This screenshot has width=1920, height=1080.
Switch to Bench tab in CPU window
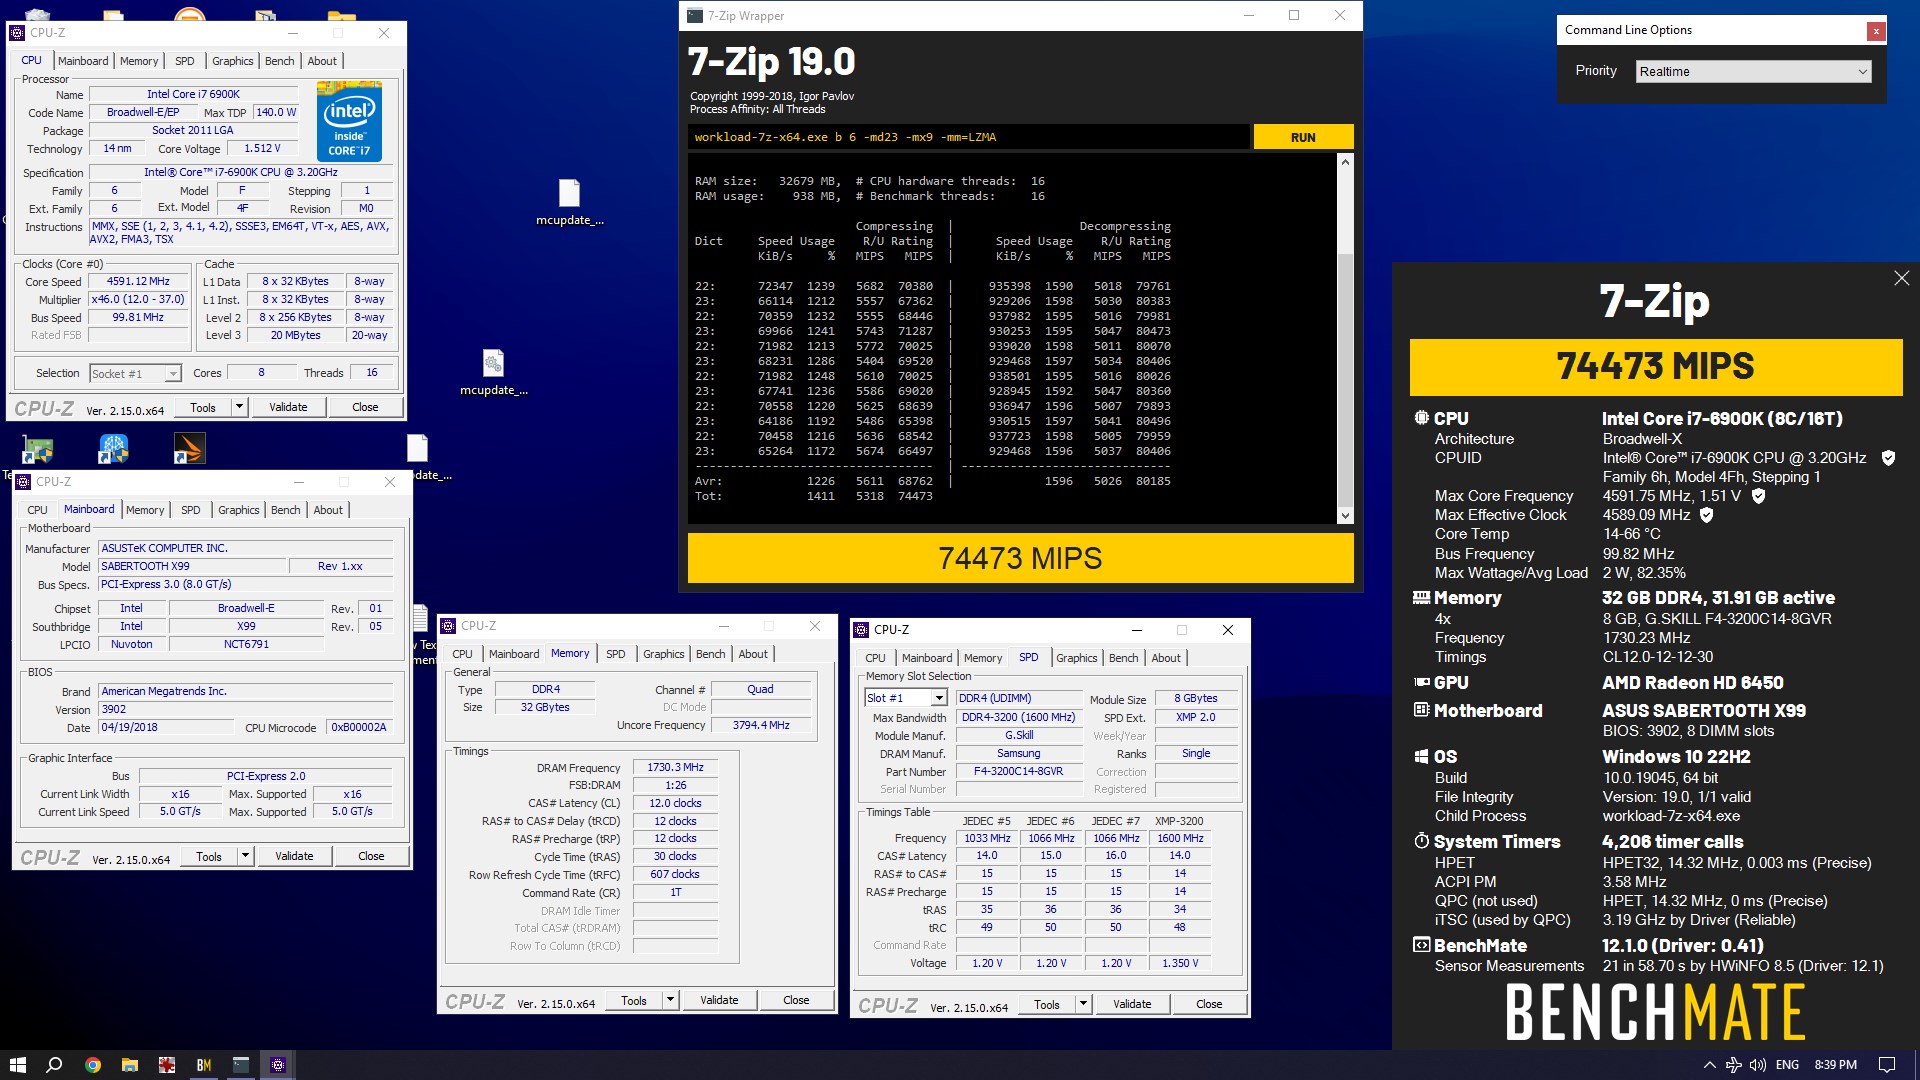[279, 61]
